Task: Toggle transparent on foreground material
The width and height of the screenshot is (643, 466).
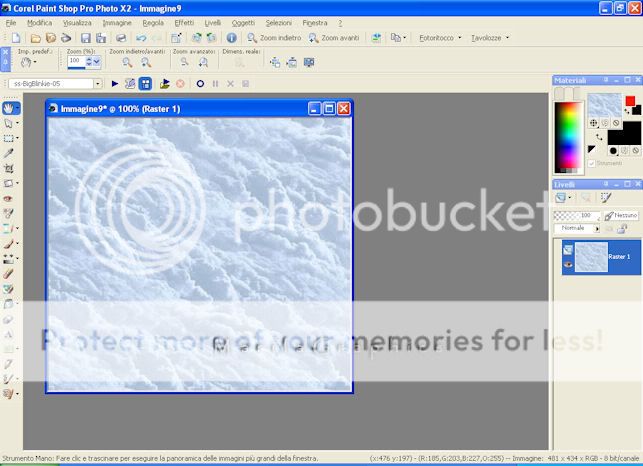Action: click(616, 123)
